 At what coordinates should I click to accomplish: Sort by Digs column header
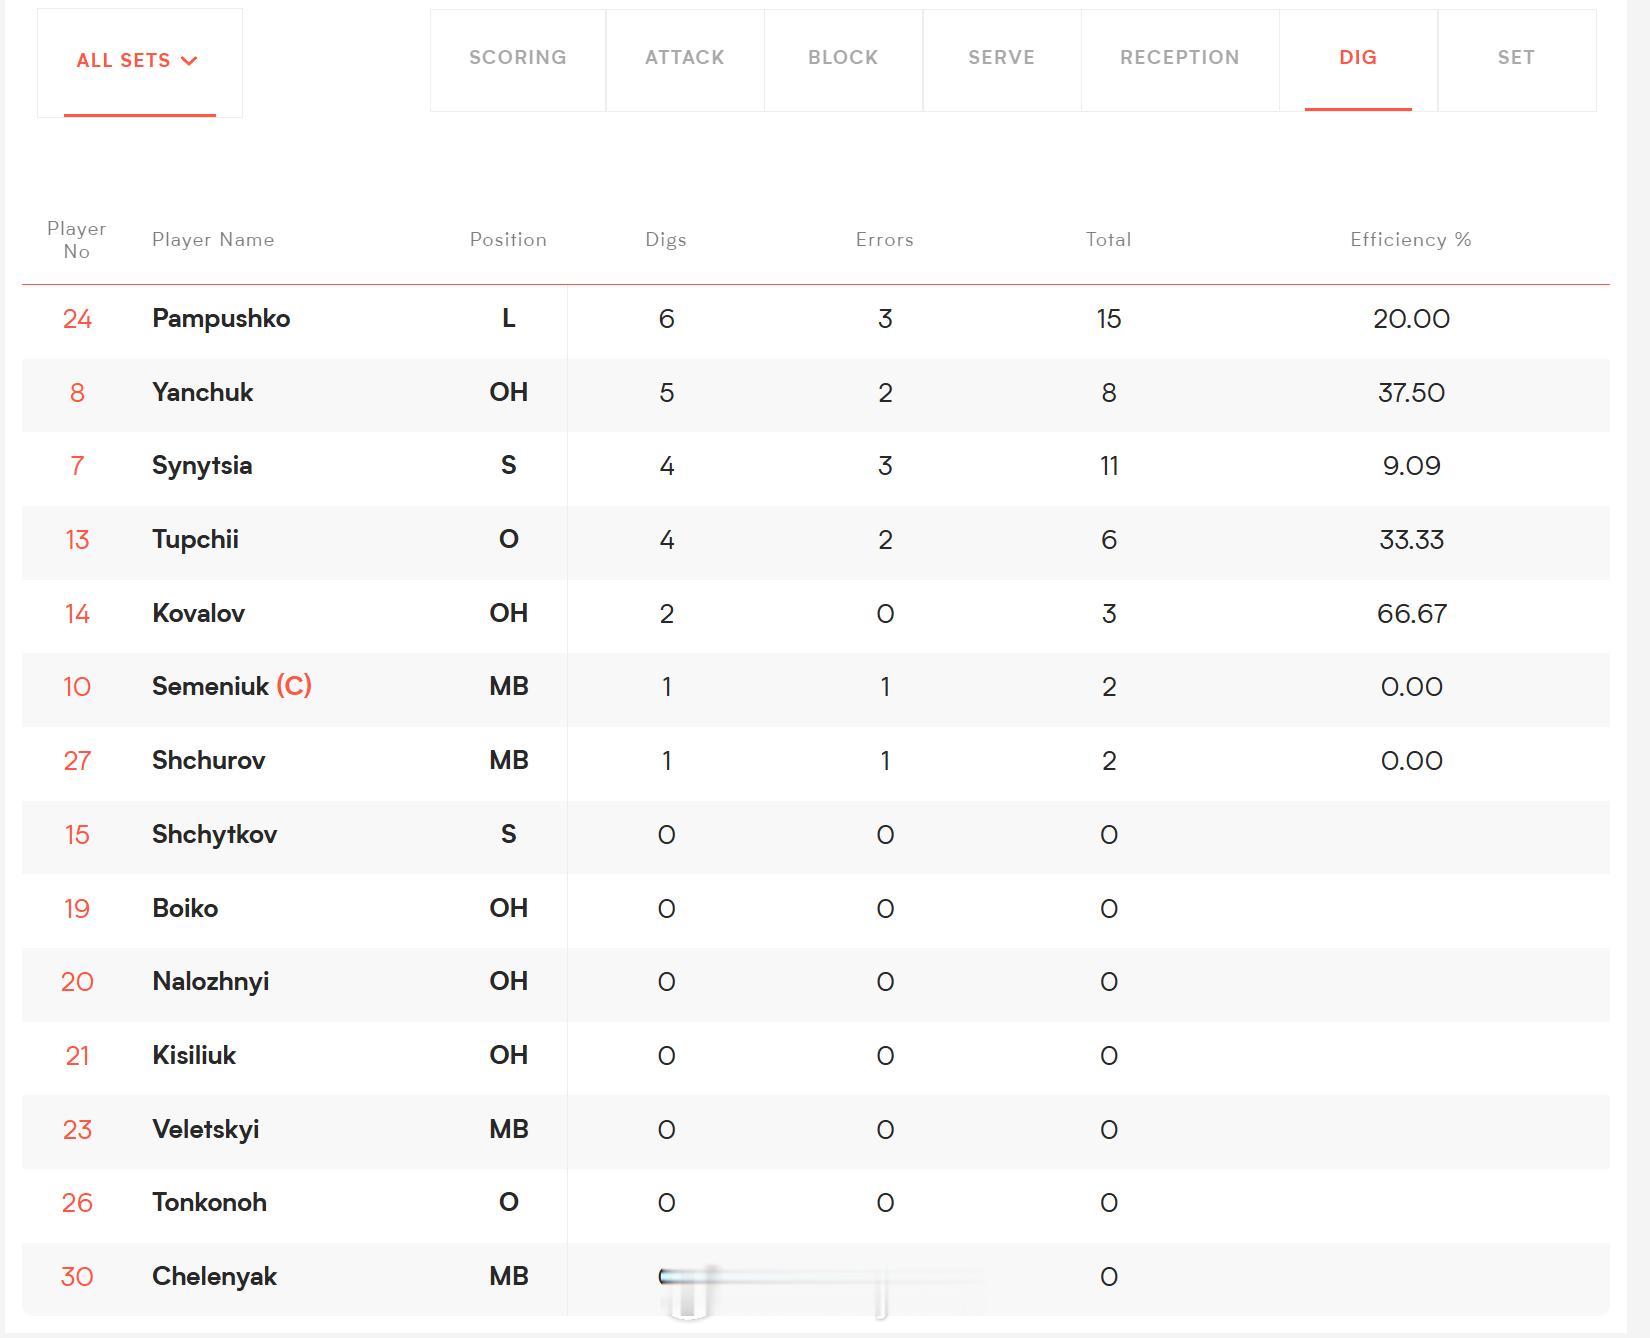(666, 240)
